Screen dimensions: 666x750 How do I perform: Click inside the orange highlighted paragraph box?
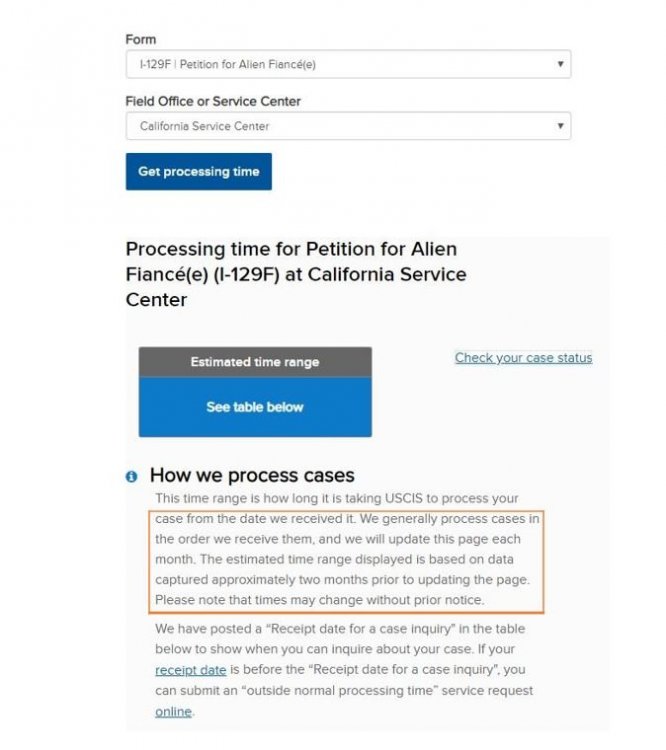click(346, 562)
